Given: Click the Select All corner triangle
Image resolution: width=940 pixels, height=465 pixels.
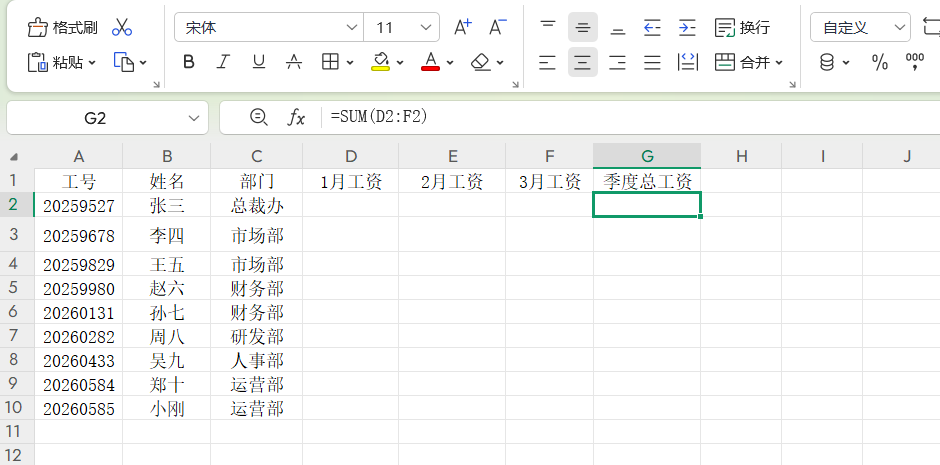Looking at the screenshot, I should (x=14, y=158).
